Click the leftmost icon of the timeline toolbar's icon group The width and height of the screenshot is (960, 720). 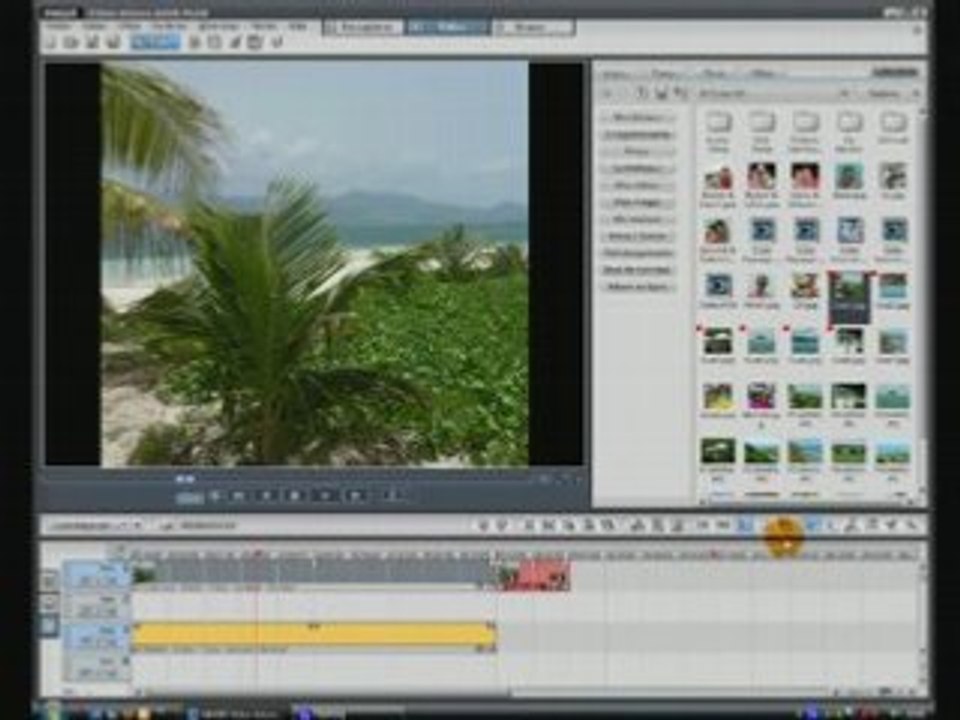[482, 525]
